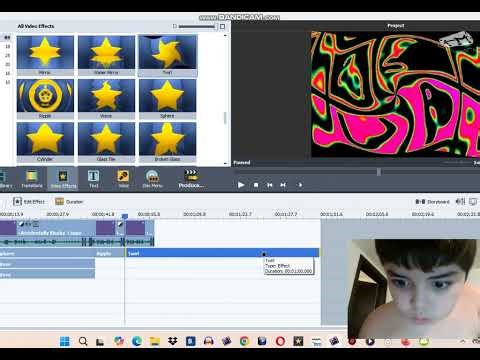Select the Ripple effect block on timeline
The width and height of the screenshot is (480, 360).
tap(110, 253)
